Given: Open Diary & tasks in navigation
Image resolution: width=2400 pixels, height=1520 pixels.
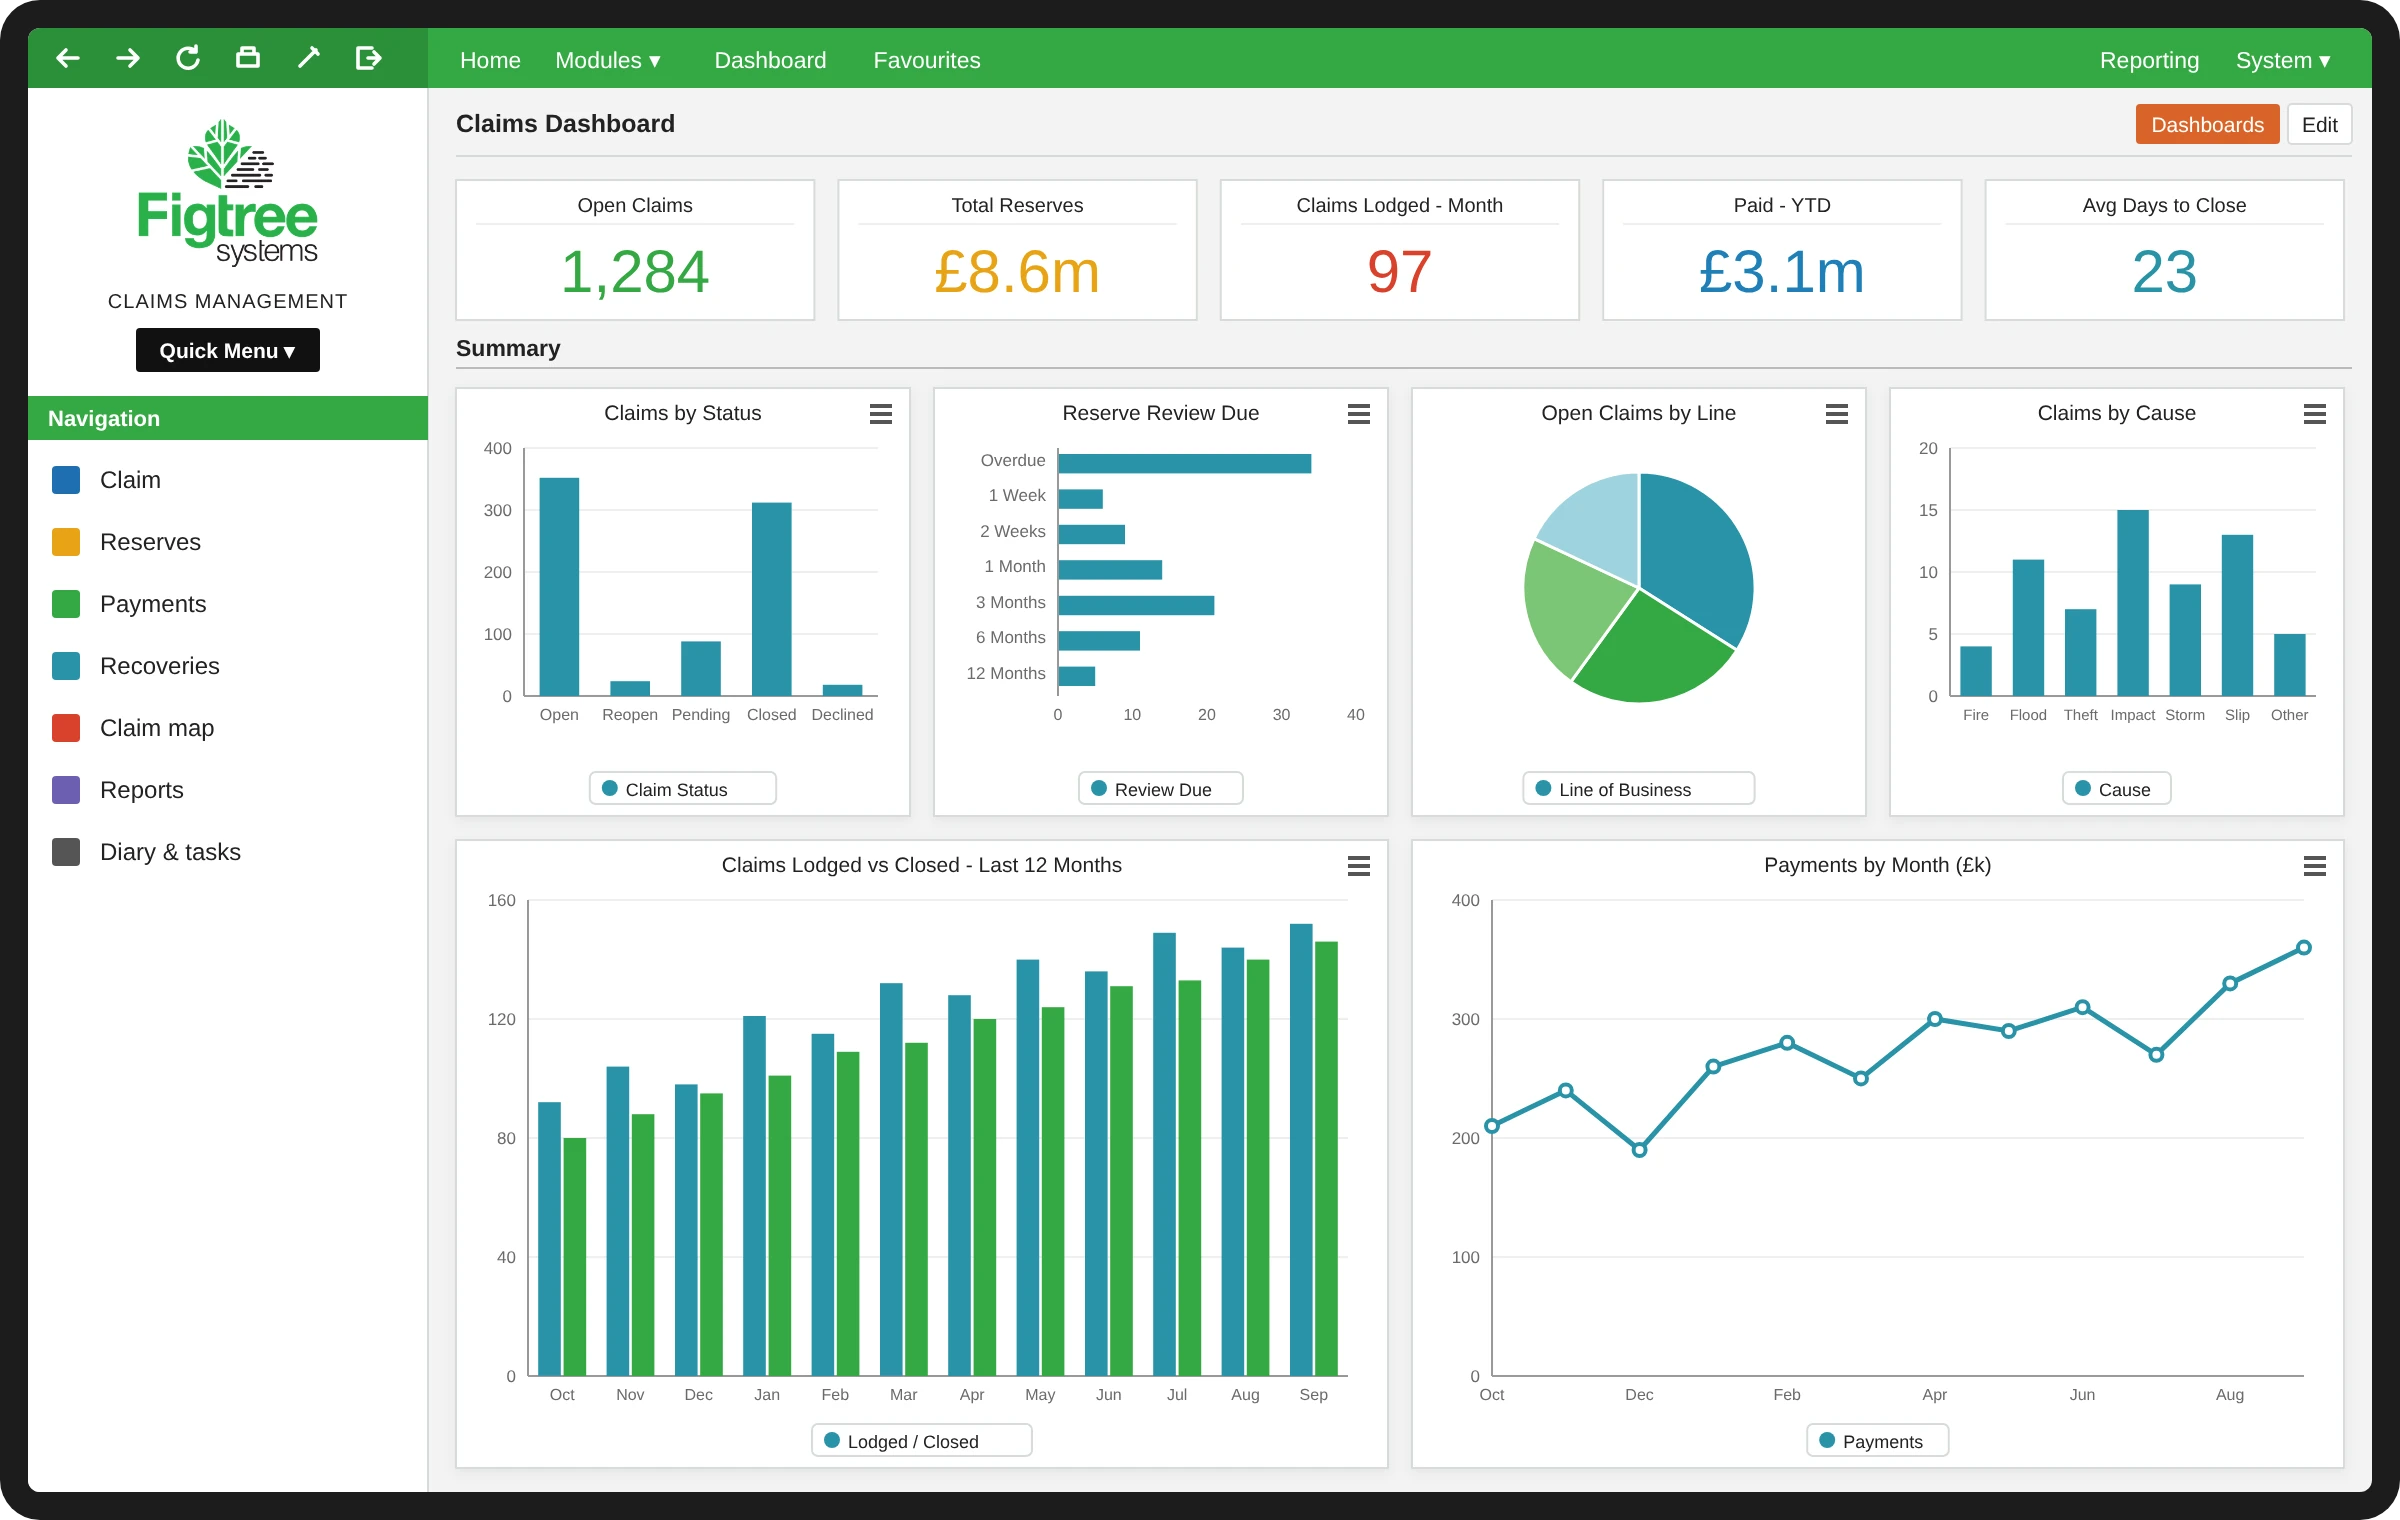Looking at the screenshot, I should pos(170,852).
